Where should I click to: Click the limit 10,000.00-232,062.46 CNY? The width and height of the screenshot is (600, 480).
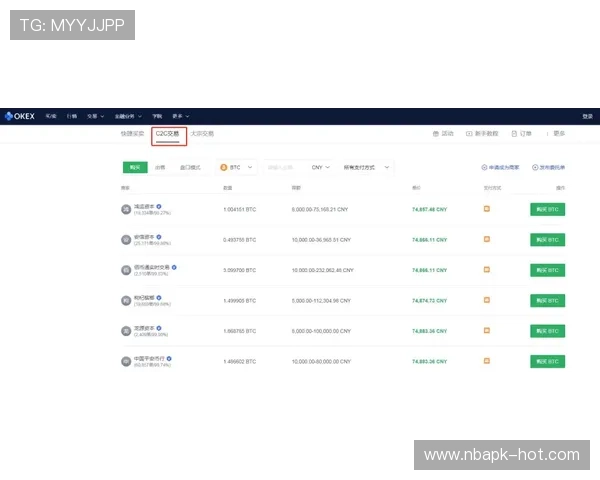(x=323, y=270)
